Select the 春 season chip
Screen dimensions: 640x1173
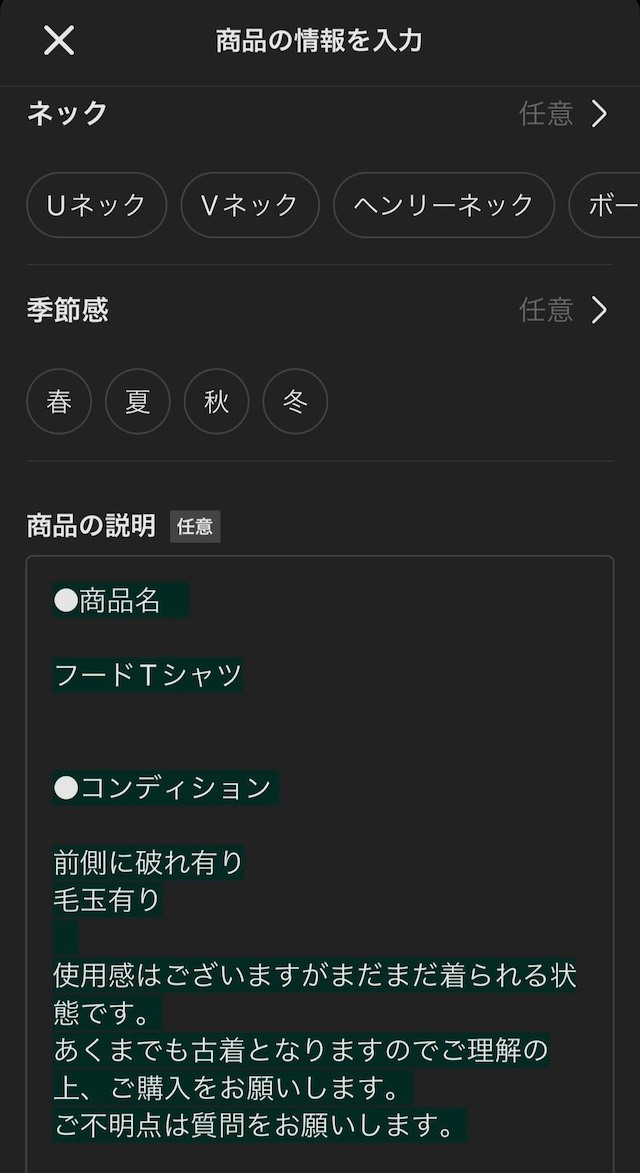tap(58, 401)
